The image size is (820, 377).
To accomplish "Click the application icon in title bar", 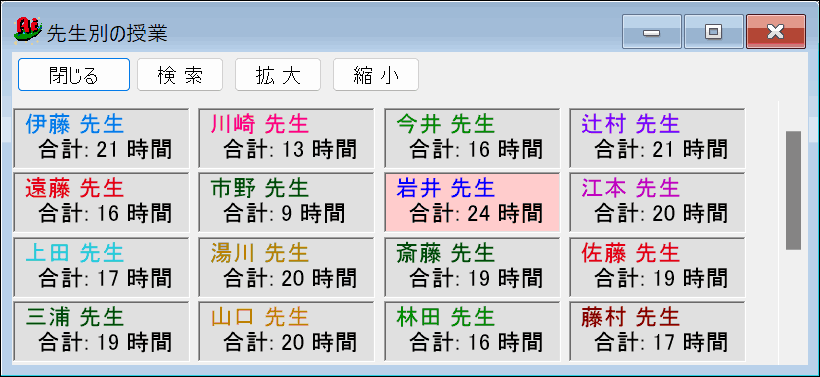I will click(x=27, y=30).
